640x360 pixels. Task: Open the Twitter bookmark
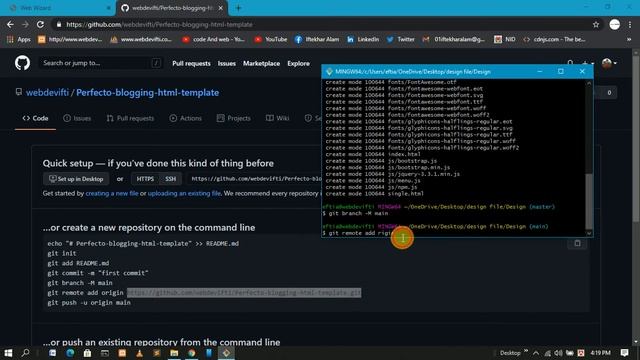pos(400,39)
